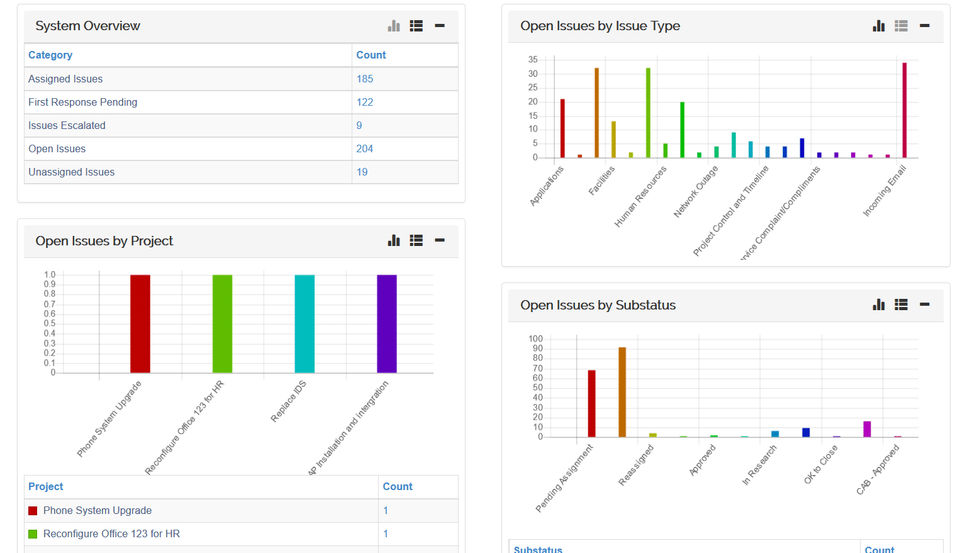Image resolution: width=960 pixels, height=553 pixels.
Task: Sort System Overview by Category column
Action: coord(50,55)
